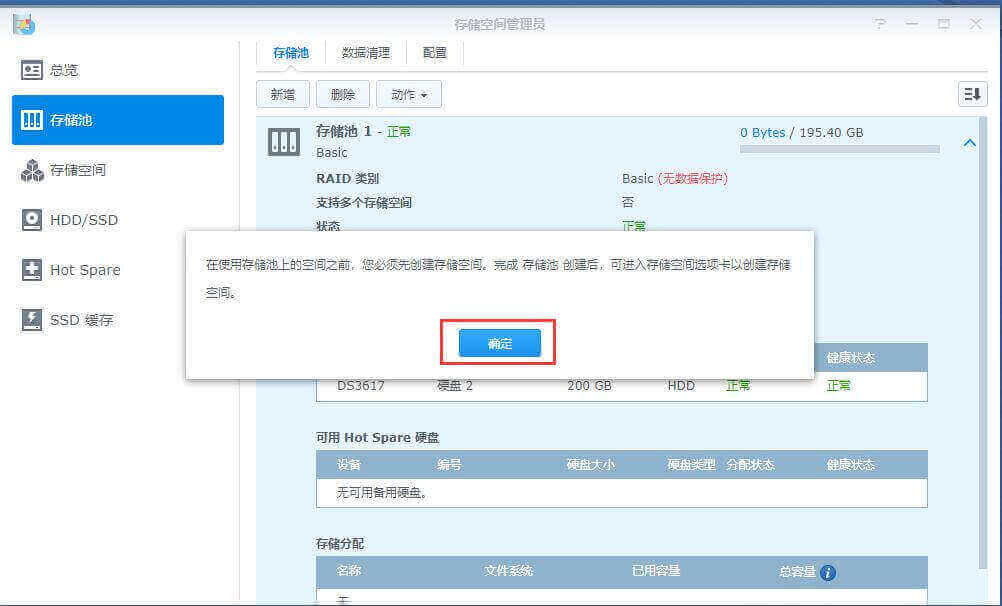Click the 200 GB size cell

pyautogui.click(x=589, y=385)
